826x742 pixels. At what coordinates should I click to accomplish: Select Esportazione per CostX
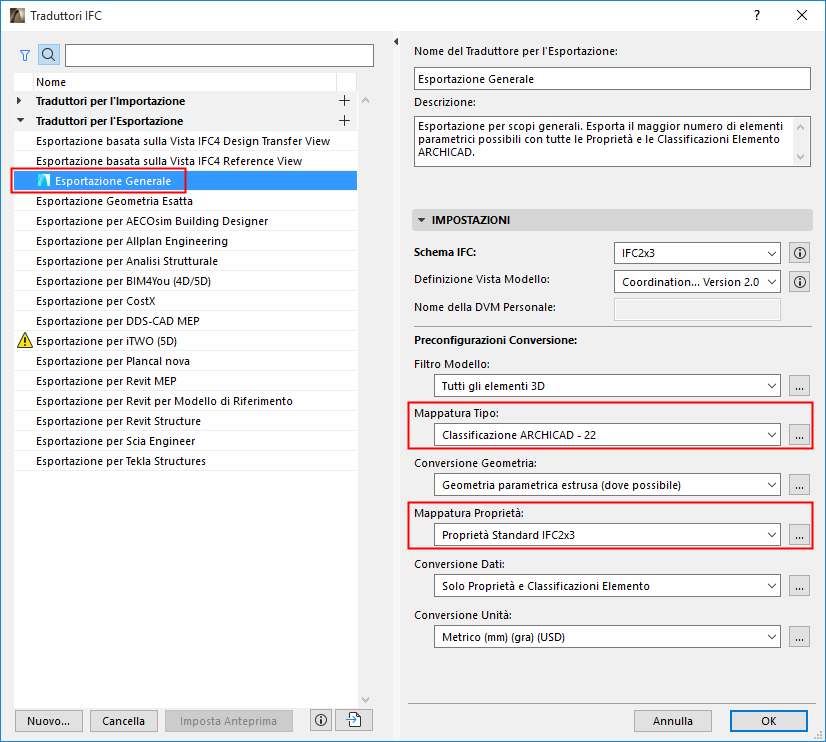point(185,301)
